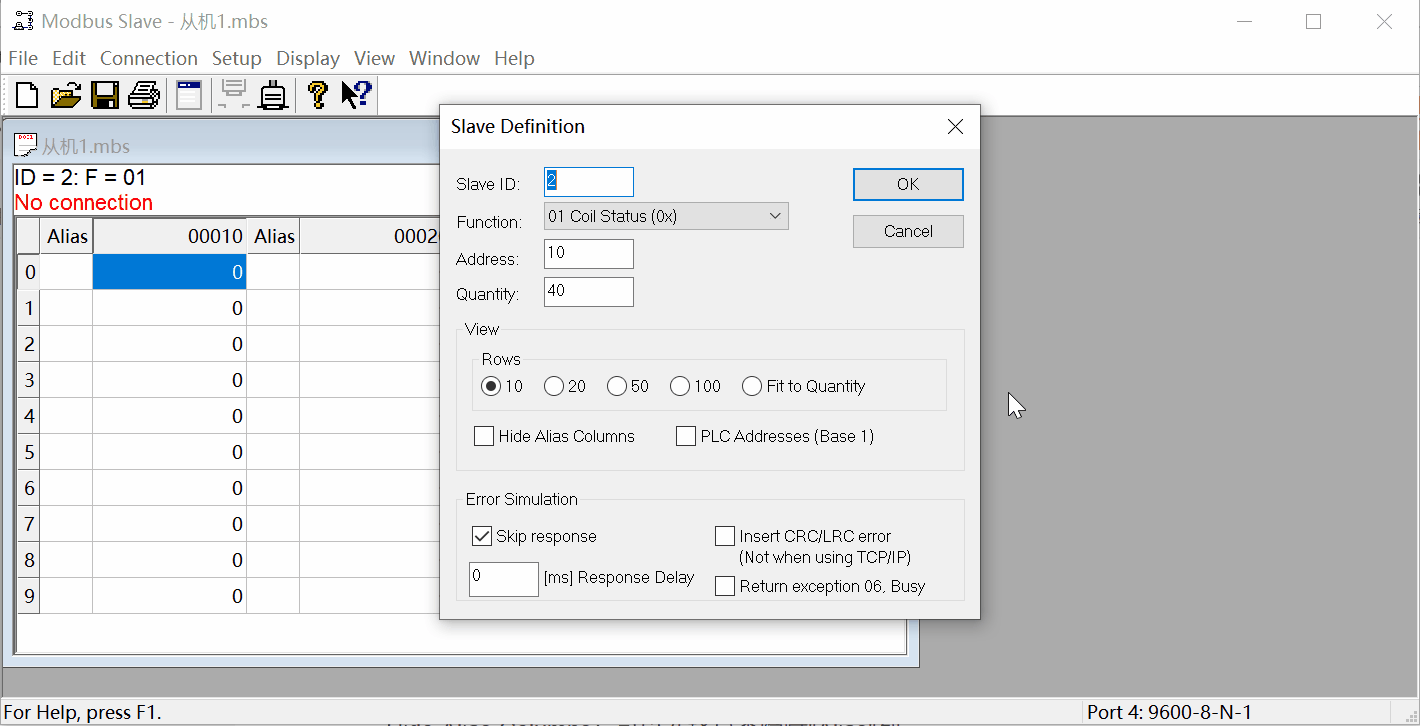Enable PLC Addresses (Base 1) checkbox
1420x726 pixels.
[686, 436]
